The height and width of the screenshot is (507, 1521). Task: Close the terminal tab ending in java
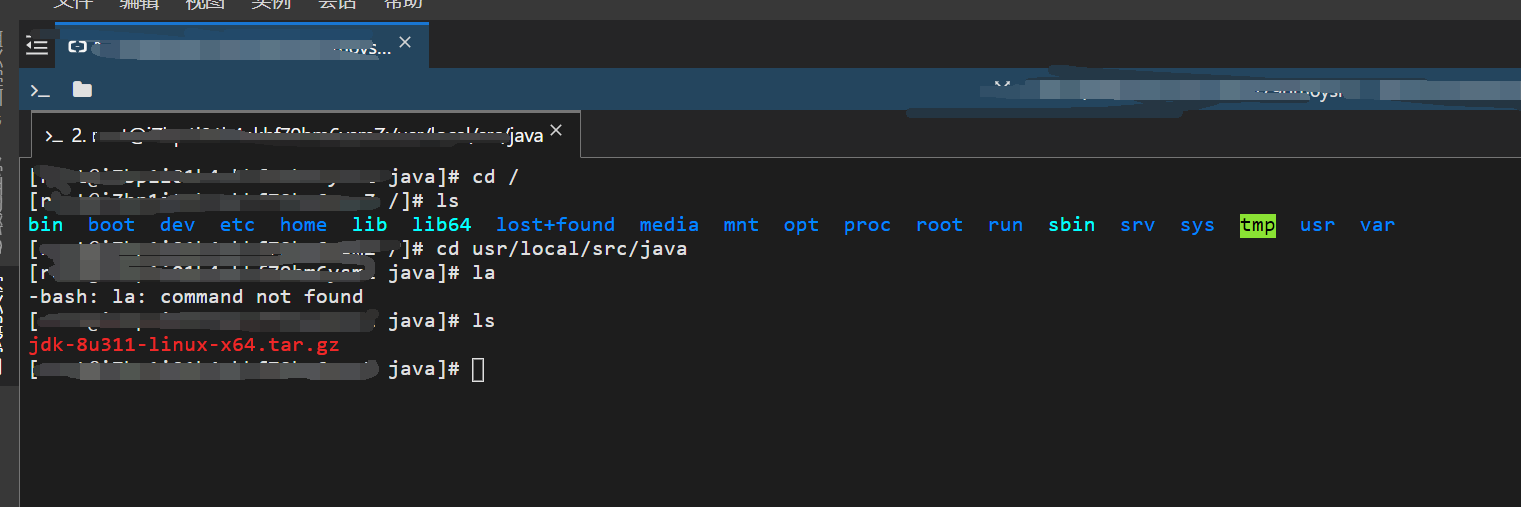(x=557, y=131)
